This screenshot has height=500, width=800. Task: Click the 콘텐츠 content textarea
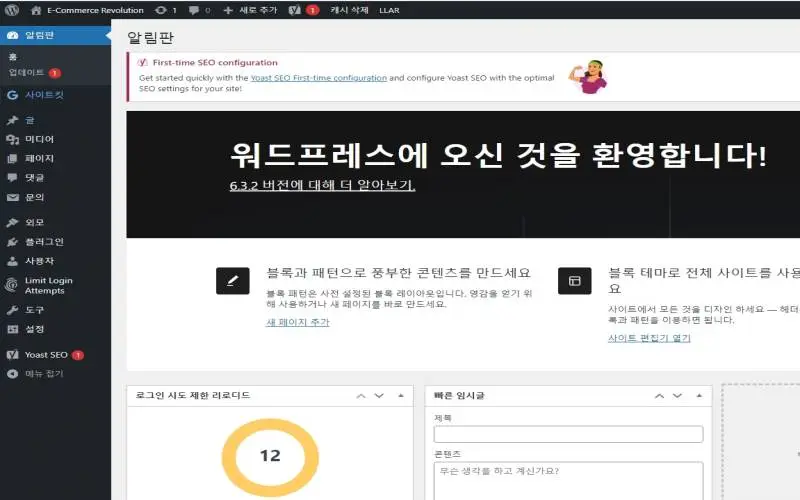click(568, 481)
